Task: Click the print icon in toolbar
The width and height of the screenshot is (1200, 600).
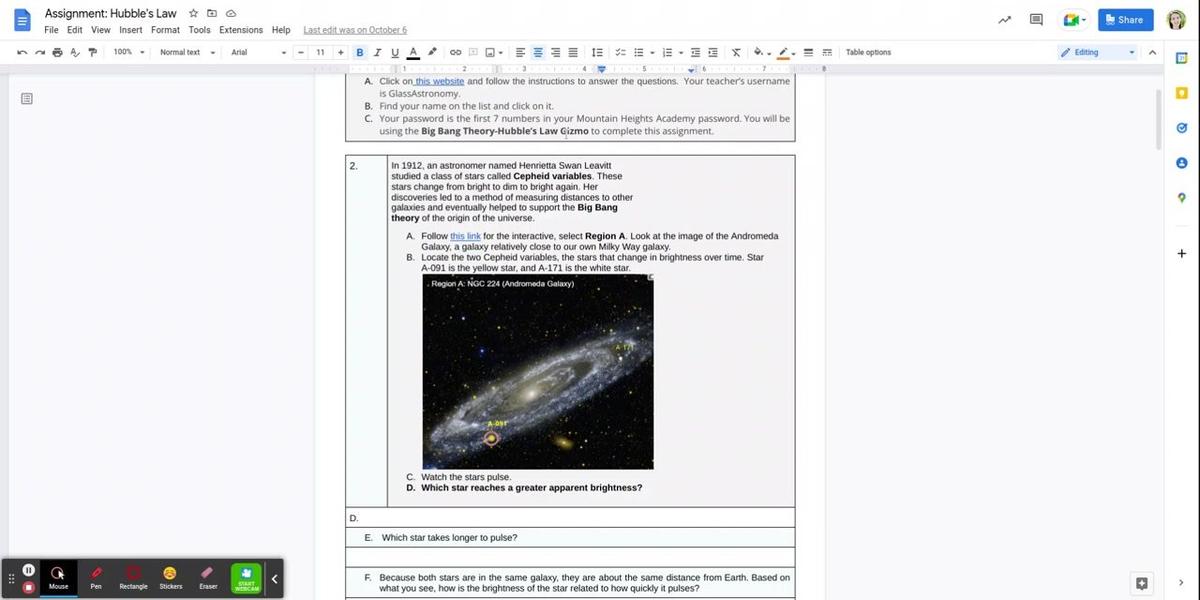Action: pos(57,52)
